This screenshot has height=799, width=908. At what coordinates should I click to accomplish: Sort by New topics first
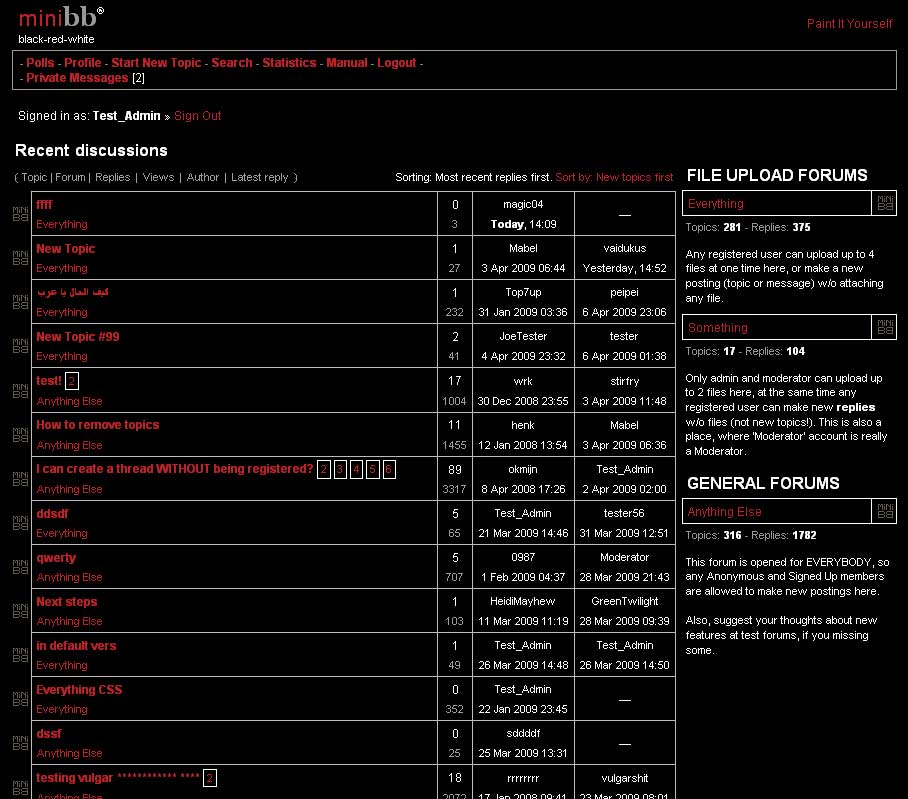point(614,177)
